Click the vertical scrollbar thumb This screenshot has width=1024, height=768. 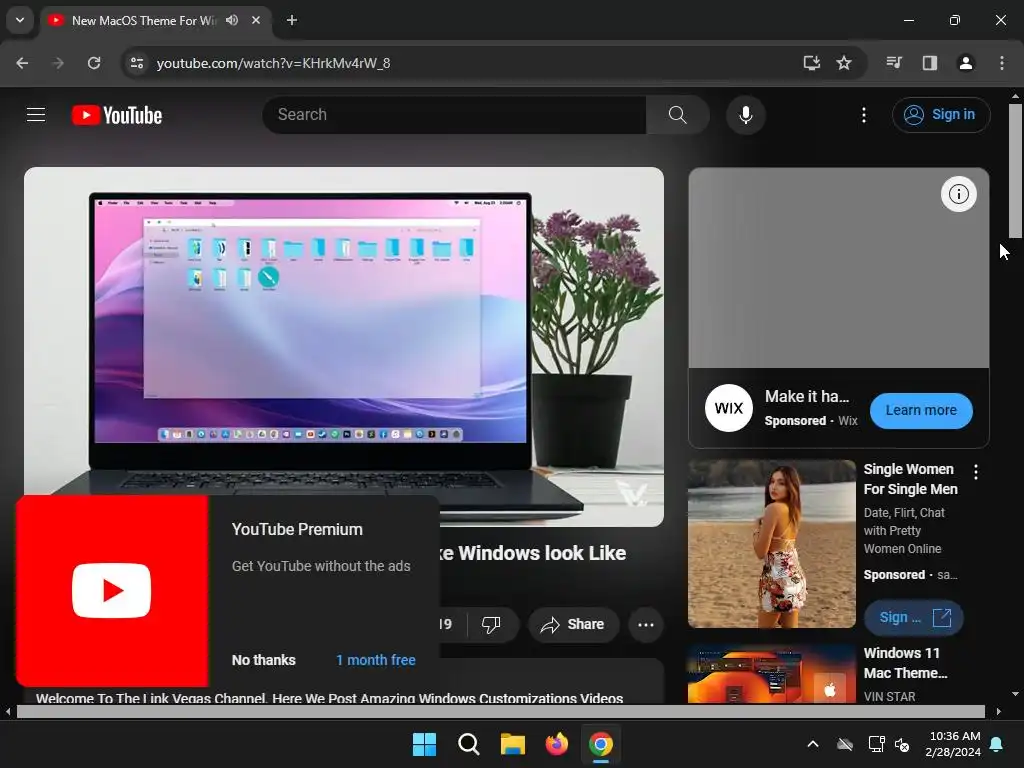[x=1015, y=171]
